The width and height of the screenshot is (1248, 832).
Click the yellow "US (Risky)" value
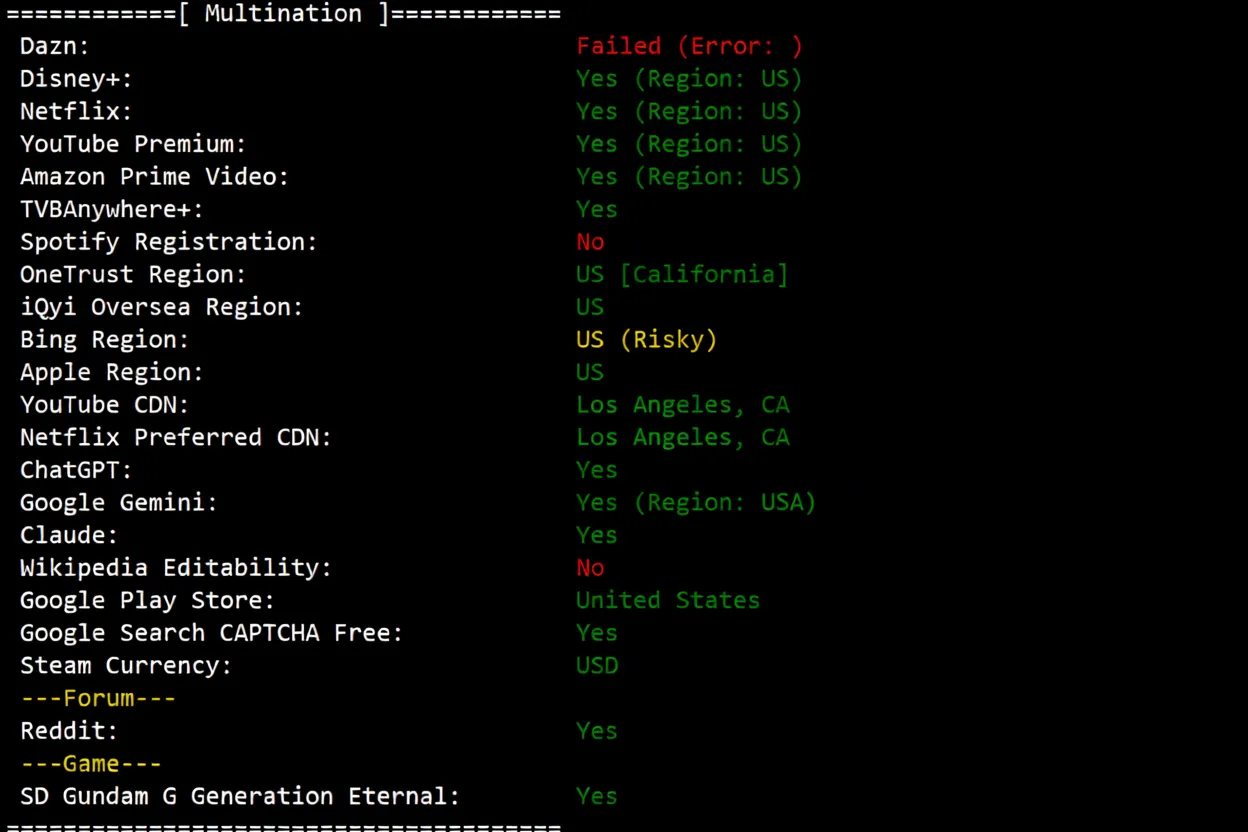click(647, 340)
